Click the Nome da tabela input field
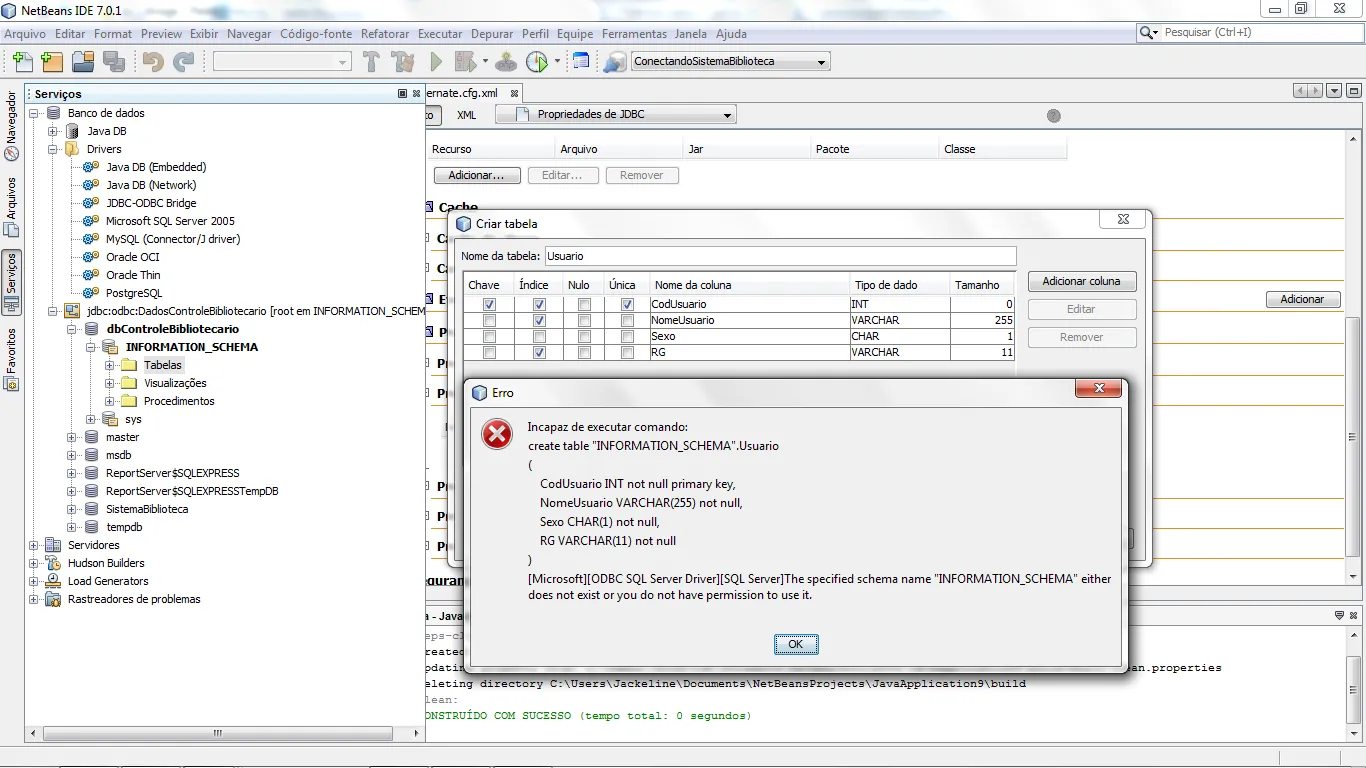This screenshot has height=768, width=1366. [780, 256]
